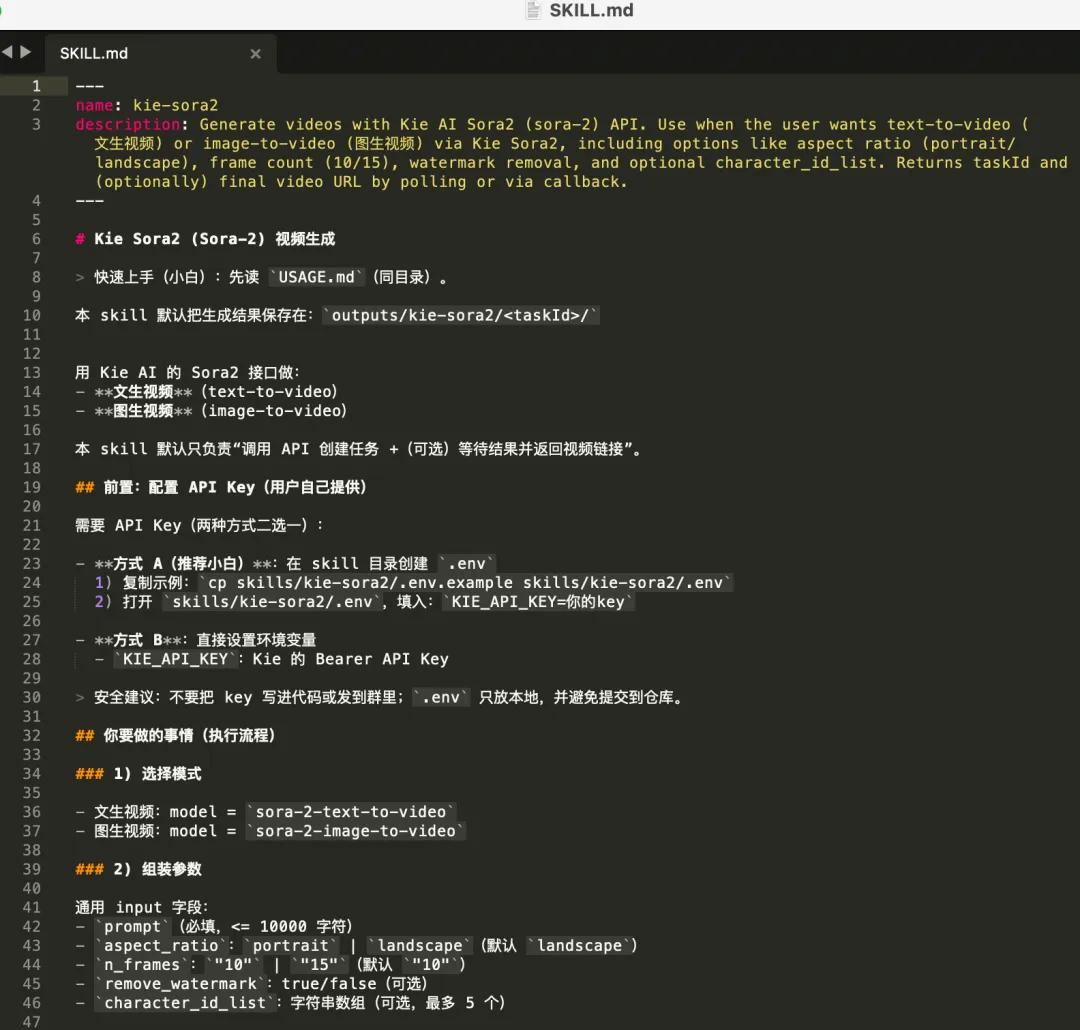Click '图生视频 (image-to-video)' bullet line
This screenshot has height=1030, width=1080.
(211, 411)
